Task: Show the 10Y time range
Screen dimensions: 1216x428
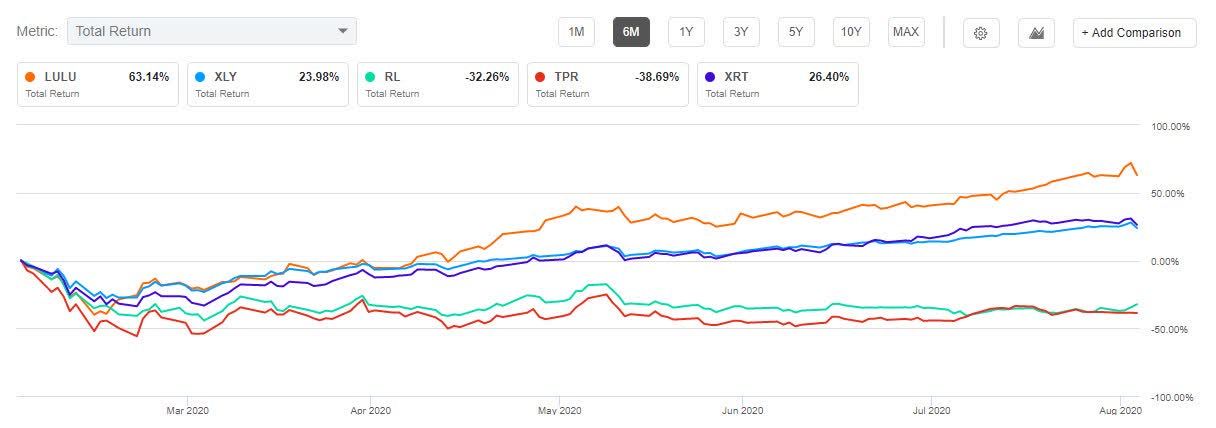Action: [851, 32]
